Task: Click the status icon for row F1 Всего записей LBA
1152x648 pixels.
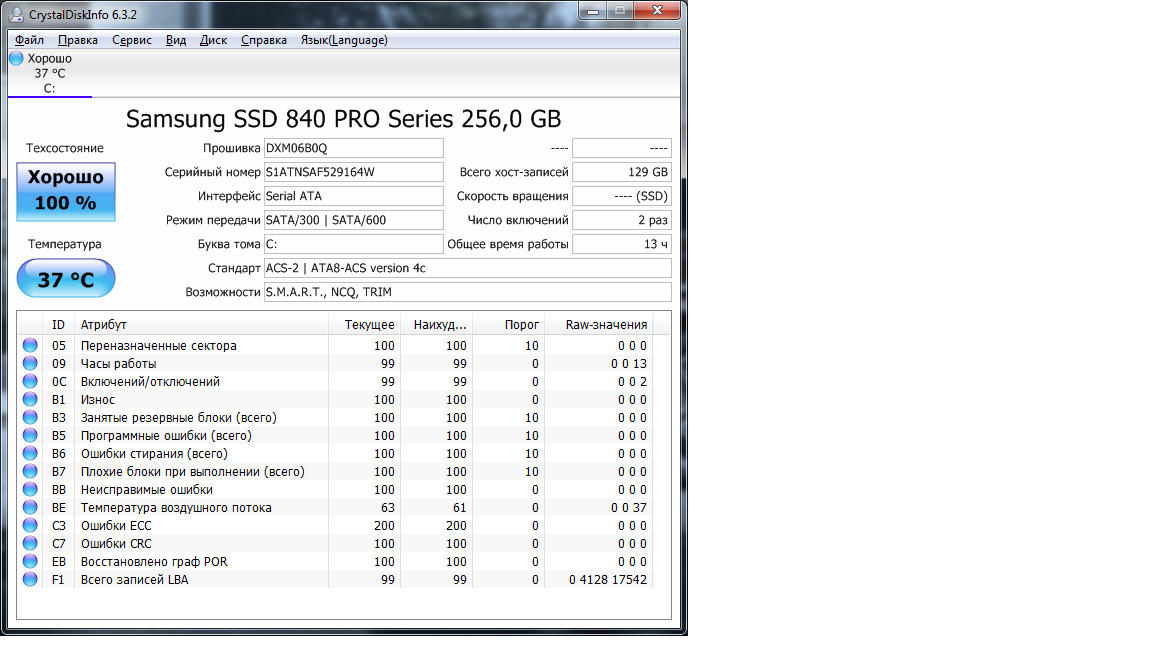Action: pyautogui.click(x=30, y=579)
